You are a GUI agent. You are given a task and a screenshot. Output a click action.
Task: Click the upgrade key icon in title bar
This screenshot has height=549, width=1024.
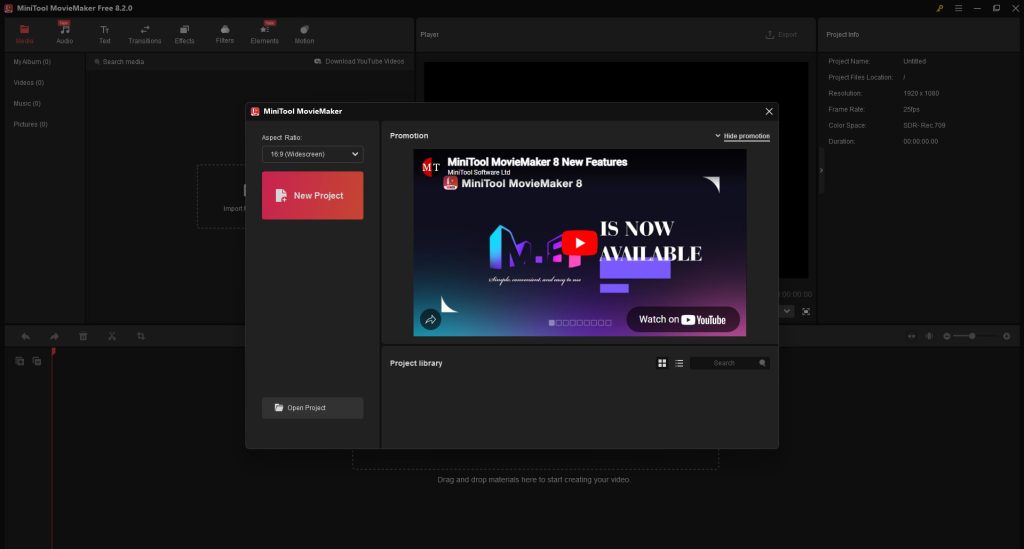pyautogui.click(x=940, y=8)
